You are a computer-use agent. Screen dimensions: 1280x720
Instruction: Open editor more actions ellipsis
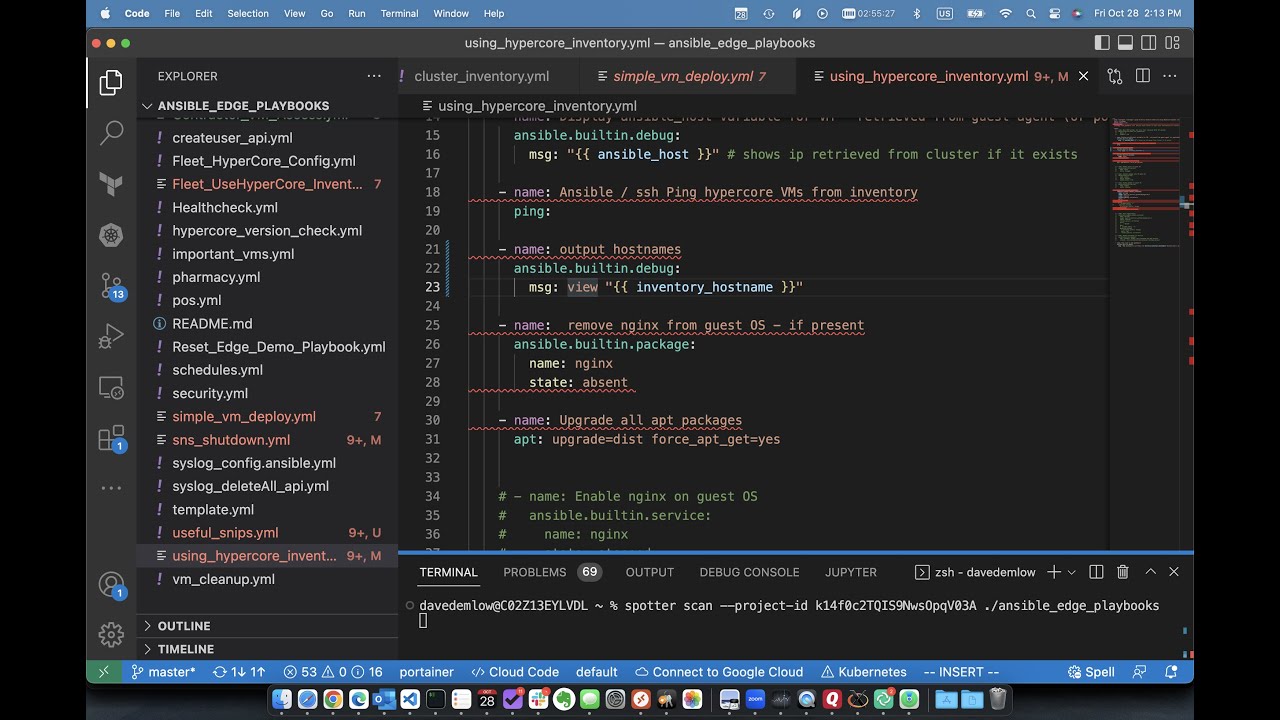tap(1170, 76)
